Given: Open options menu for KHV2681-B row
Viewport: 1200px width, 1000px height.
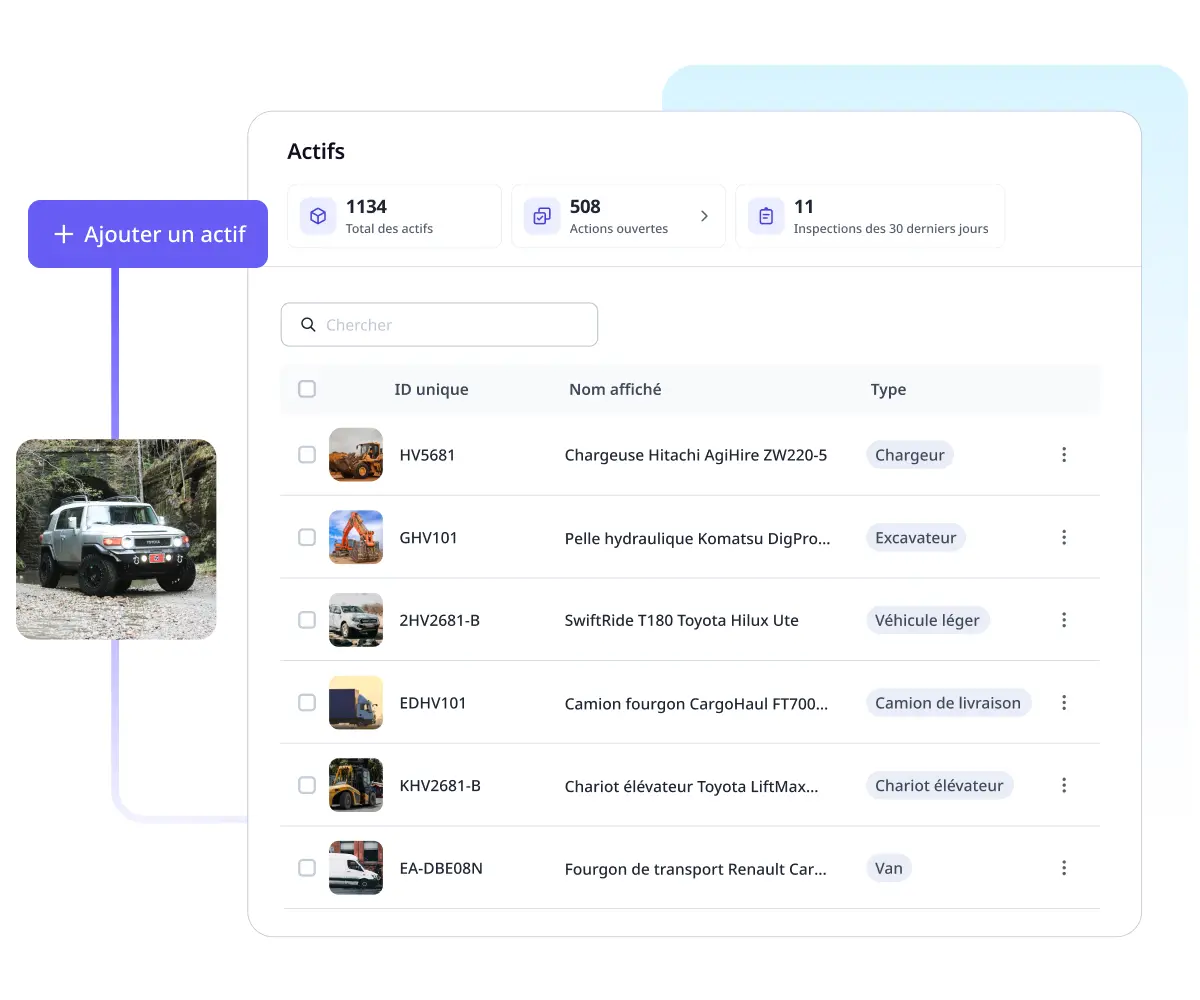Looking at the screenshot, I should click(x=1063, y=785).
